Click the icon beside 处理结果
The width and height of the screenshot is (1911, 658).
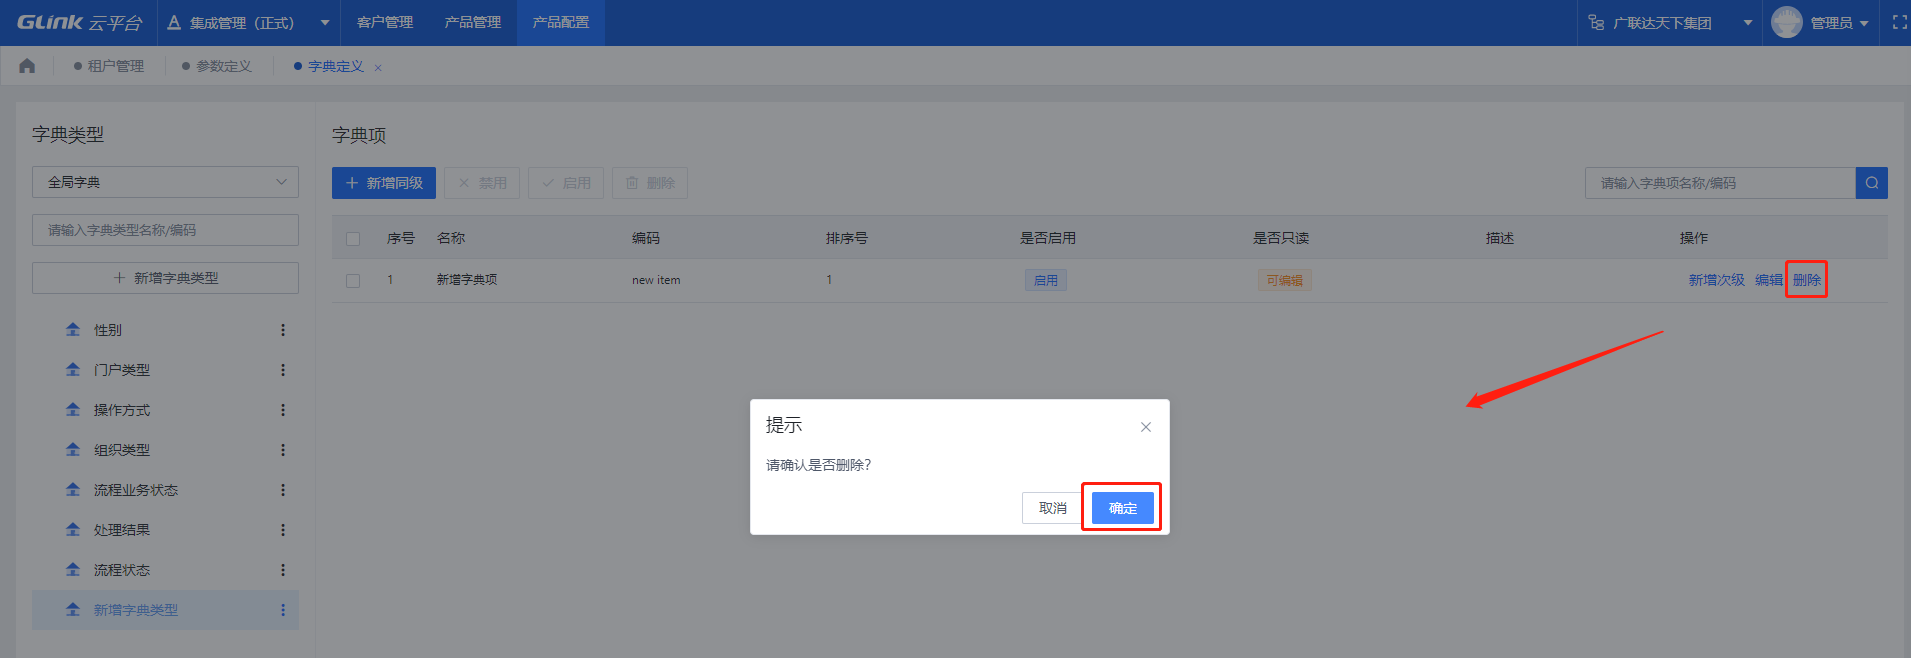(73, 530)
